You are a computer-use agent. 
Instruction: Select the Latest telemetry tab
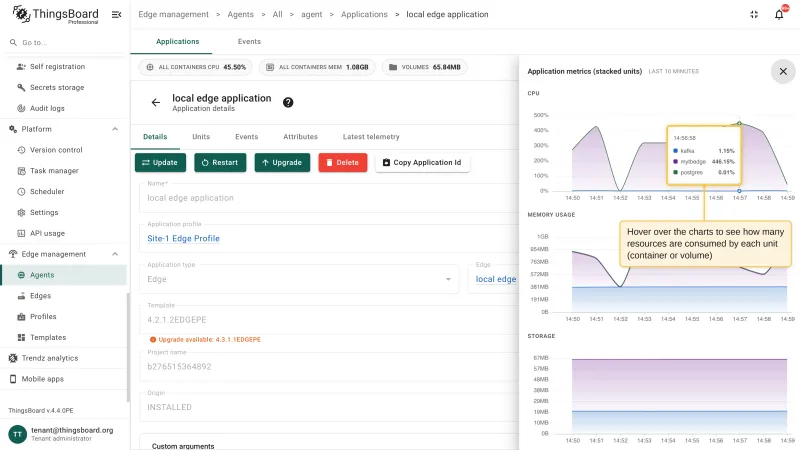(371, 137)
